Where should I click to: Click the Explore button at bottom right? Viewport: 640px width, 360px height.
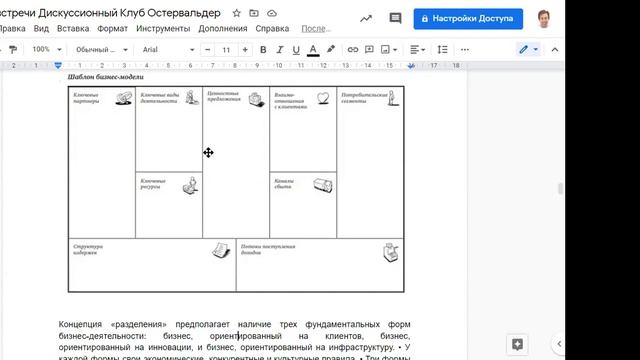tap(517, 344)
